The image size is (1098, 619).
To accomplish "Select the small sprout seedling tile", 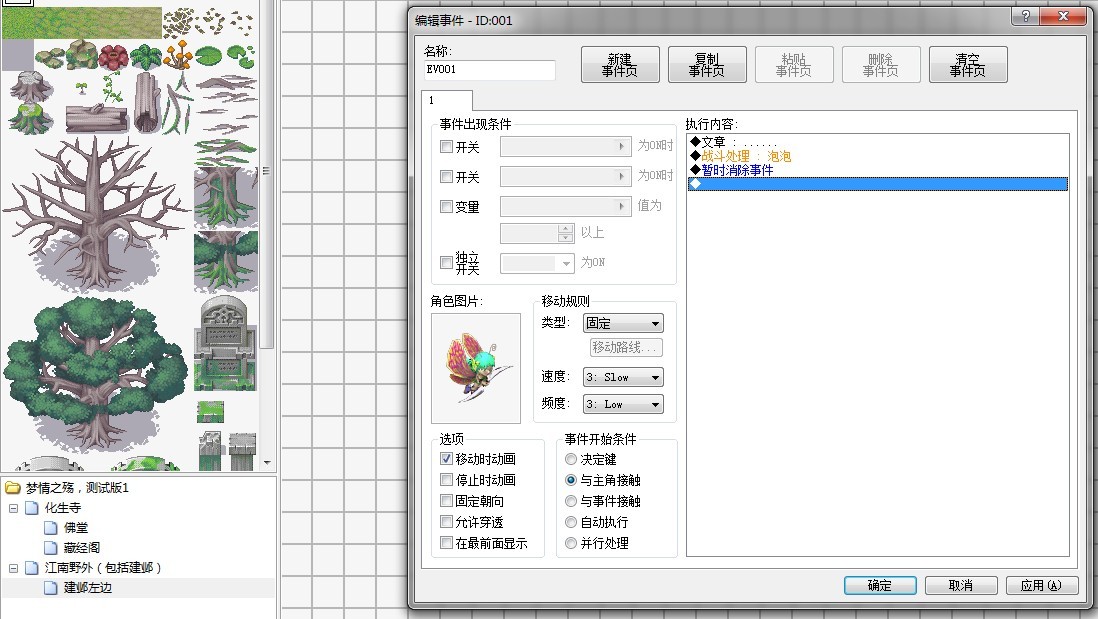I will pos(81,88).
